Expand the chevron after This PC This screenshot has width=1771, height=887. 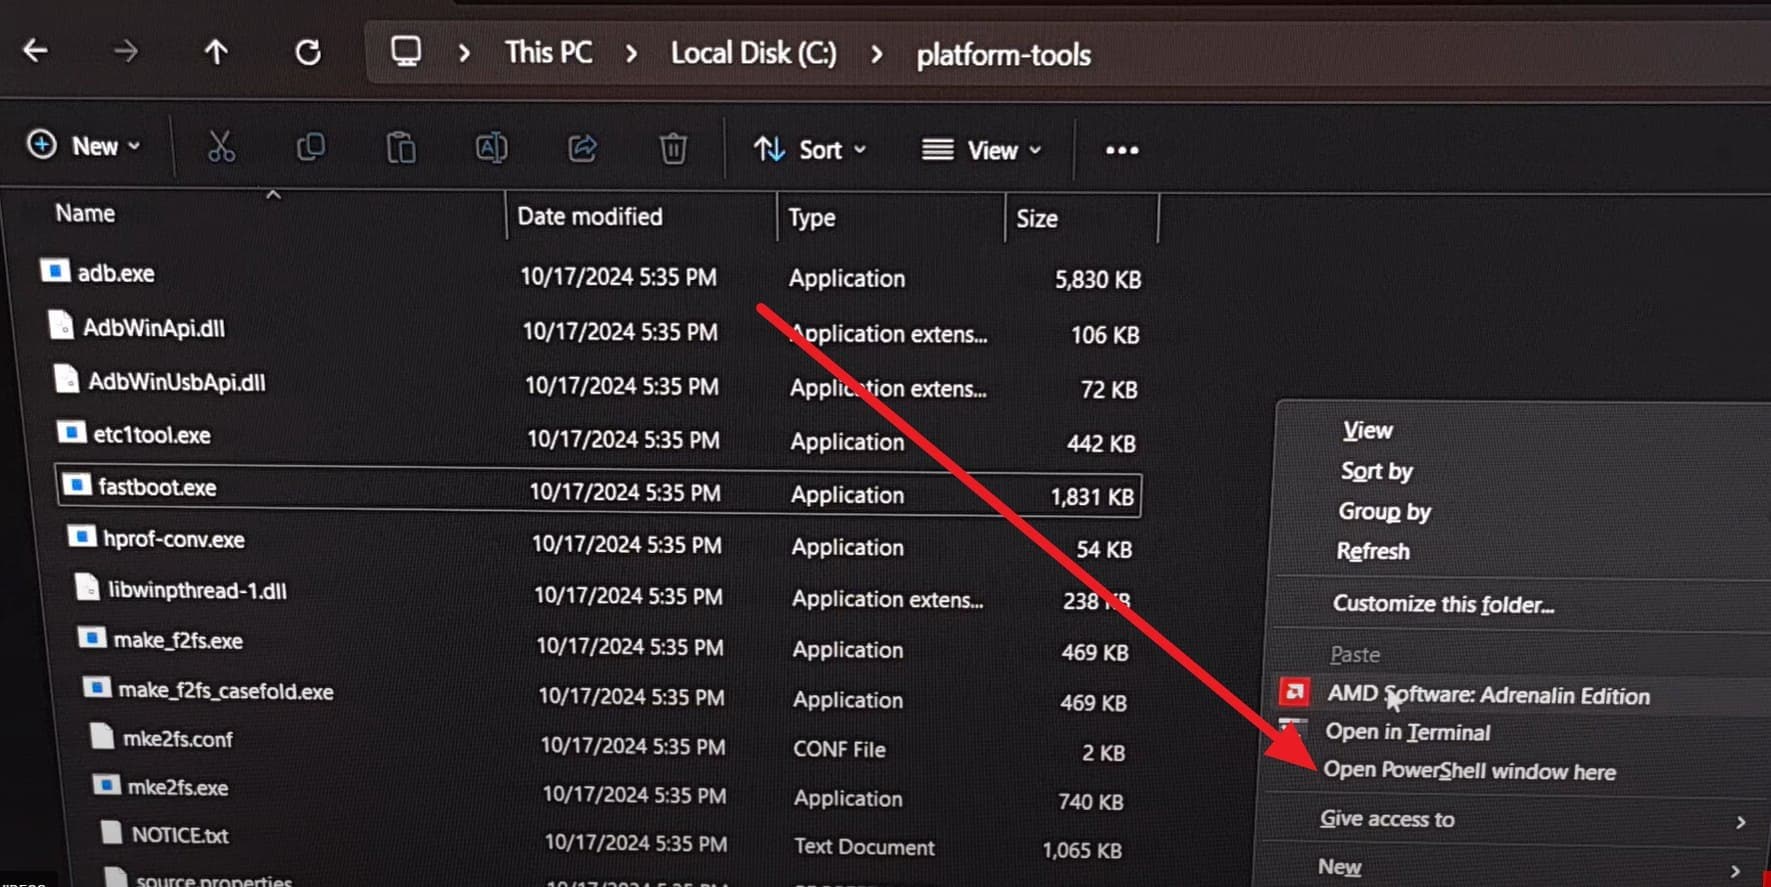631,53
